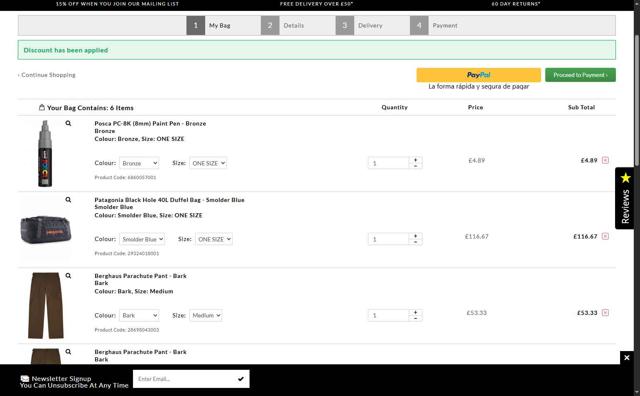This screenshot has width=640, height=396.
Task: Click the £4.89 price value
Action: tap(476, 160)
